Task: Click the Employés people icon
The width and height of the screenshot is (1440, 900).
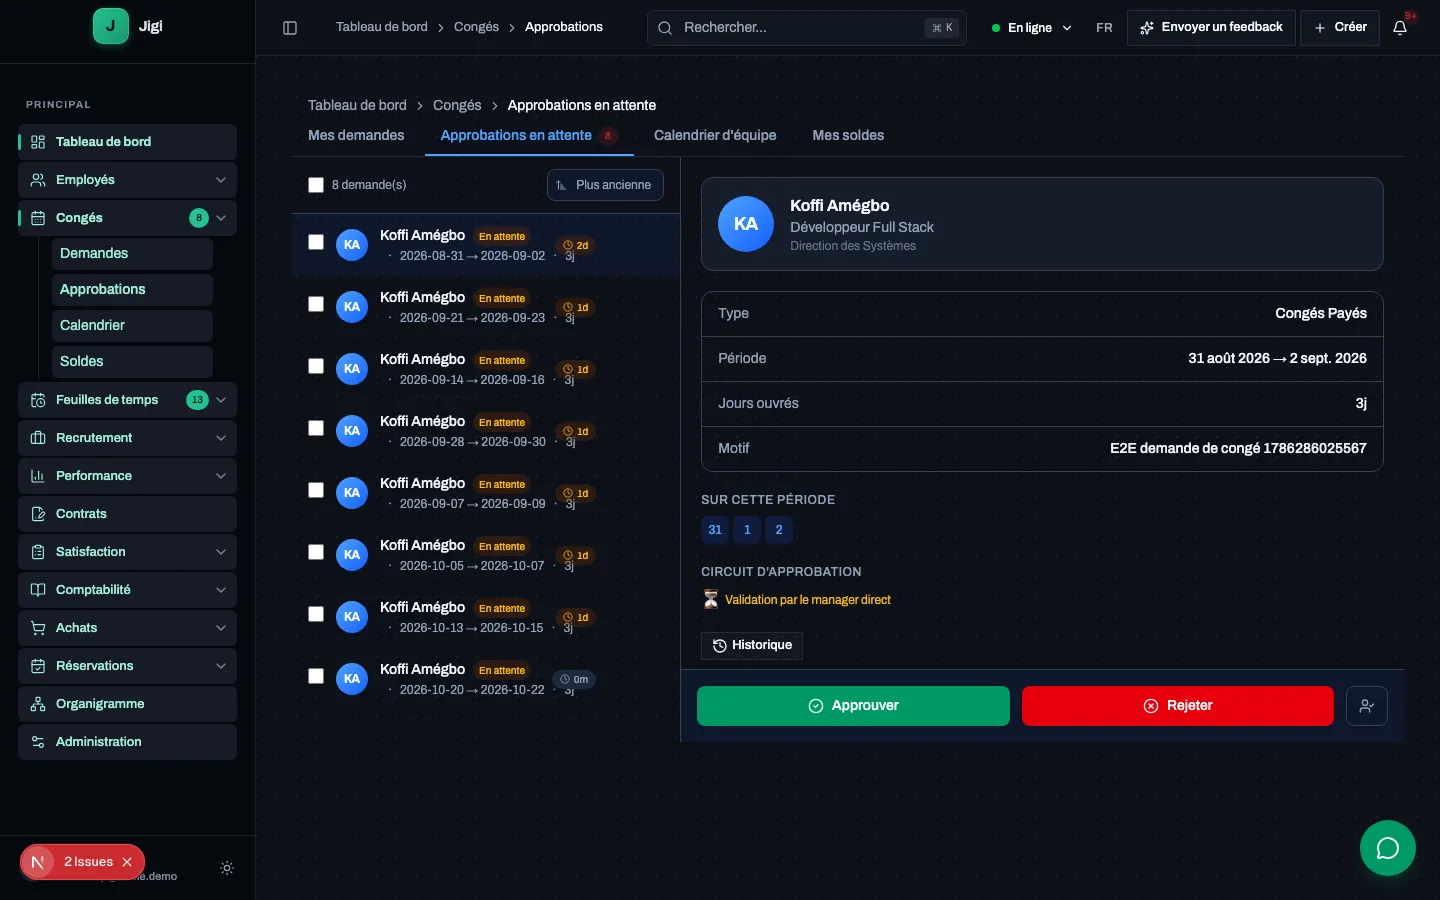Action: tap(38, 180)
